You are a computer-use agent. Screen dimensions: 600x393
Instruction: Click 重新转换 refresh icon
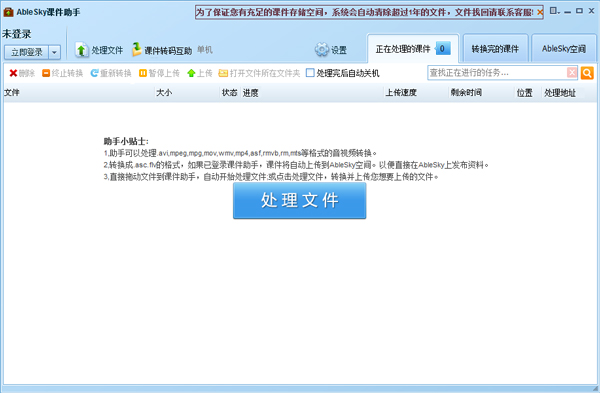tap(95, 73)
